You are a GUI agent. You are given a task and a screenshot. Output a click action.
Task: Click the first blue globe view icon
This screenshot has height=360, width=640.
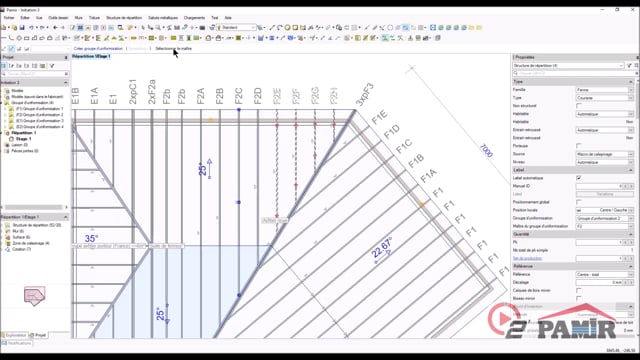coord(441,28)
